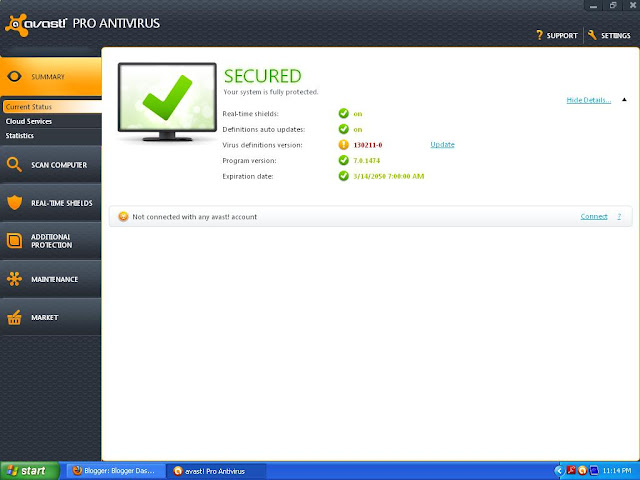
Task: Click the program version value 7.0.1474
Action: tap(367, 160)
